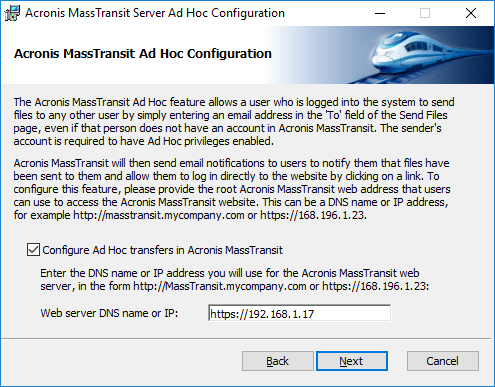Click the paragraph about email notifications
The width and height of the screenshot is (495, 387).
coord(232,189)
